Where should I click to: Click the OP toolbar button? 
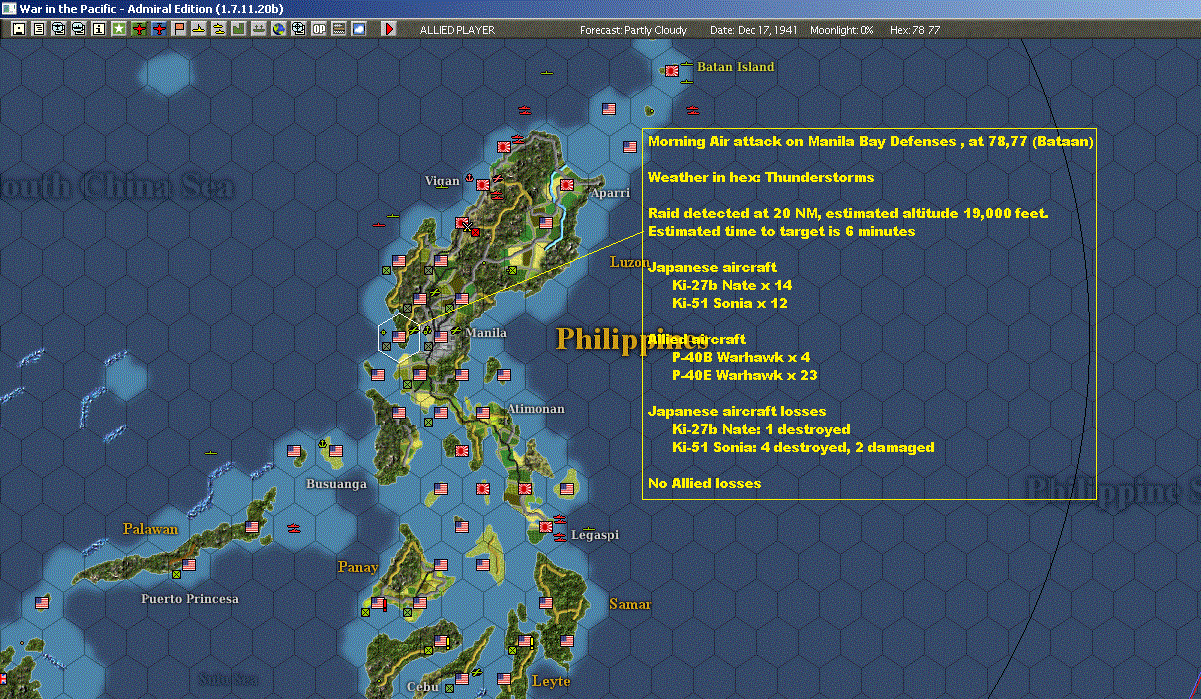point(318,29)
